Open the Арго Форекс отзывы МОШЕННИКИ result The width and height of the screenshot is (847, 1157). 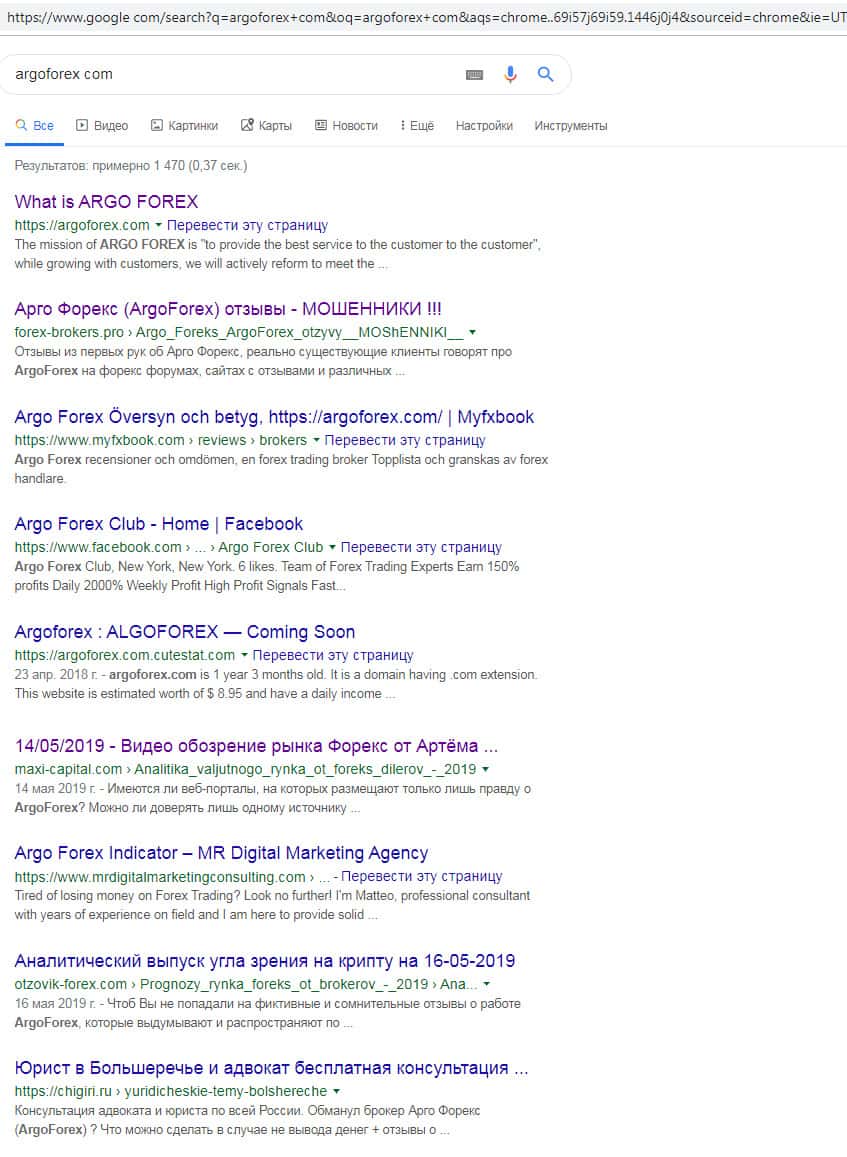point(228,308)
